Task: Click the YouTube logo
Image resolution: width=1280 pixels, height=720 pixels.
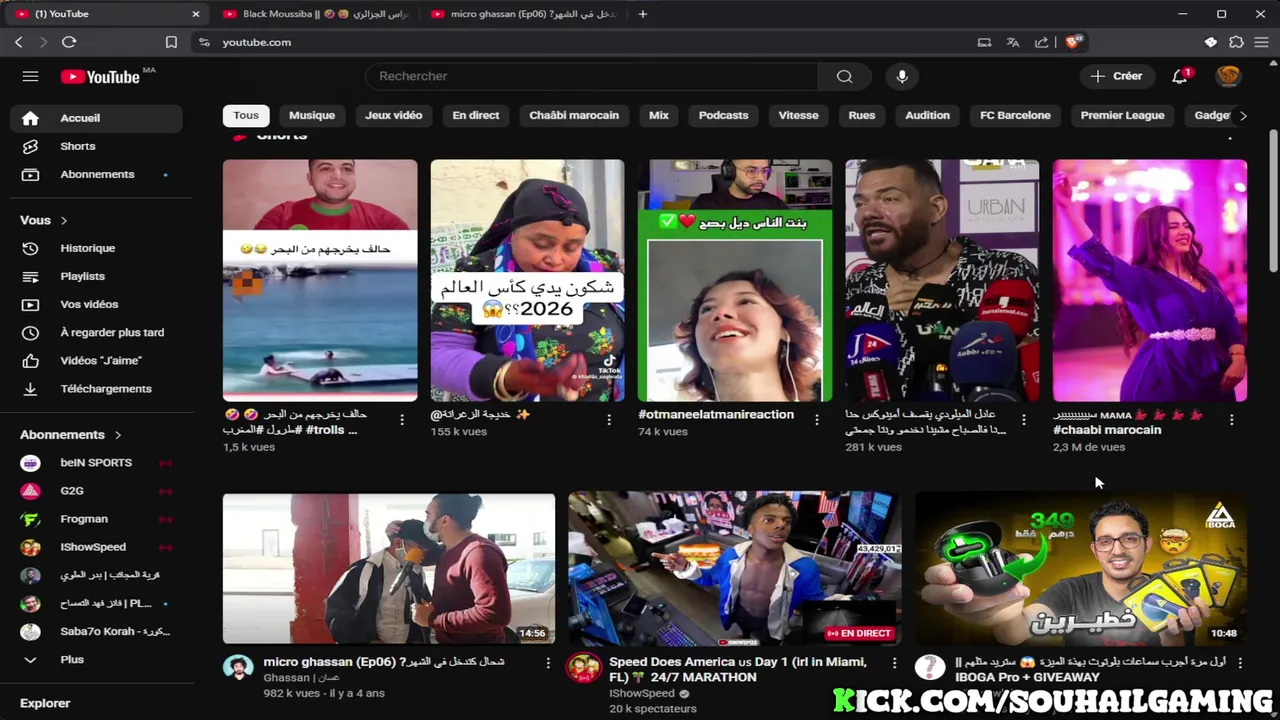Action: coord(100,77)
